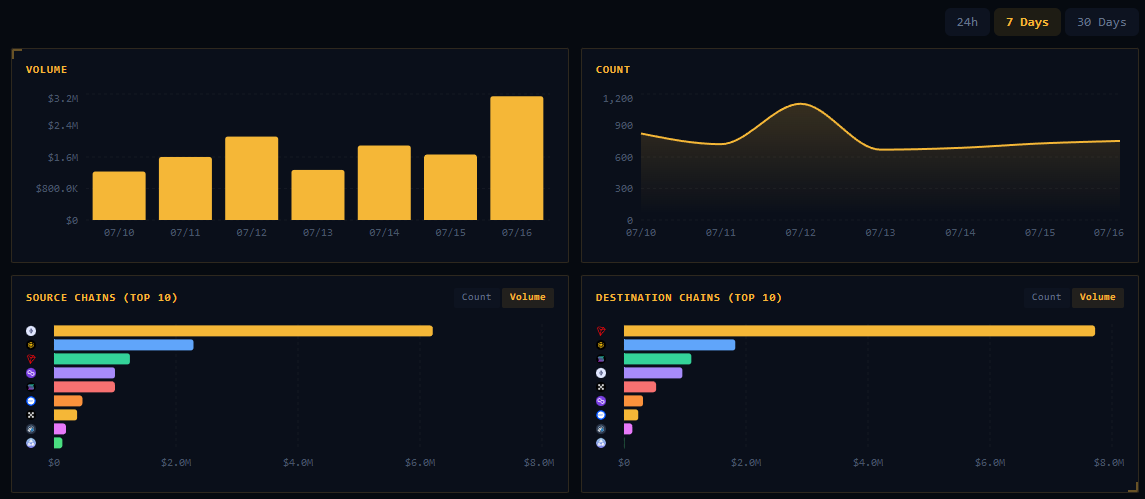Click the dark gray-blue chain icon in Destination Chains

pos(601,429)
